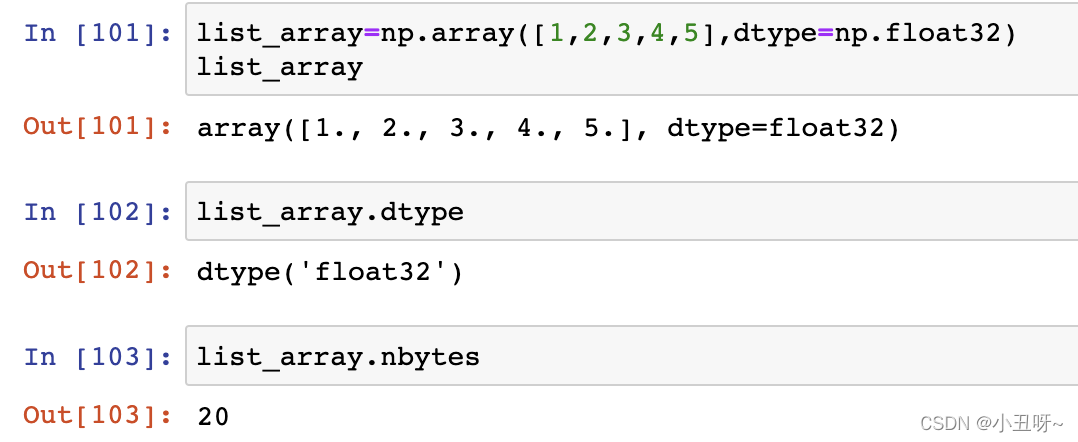Click the output value 20

[x=213, y=417]
